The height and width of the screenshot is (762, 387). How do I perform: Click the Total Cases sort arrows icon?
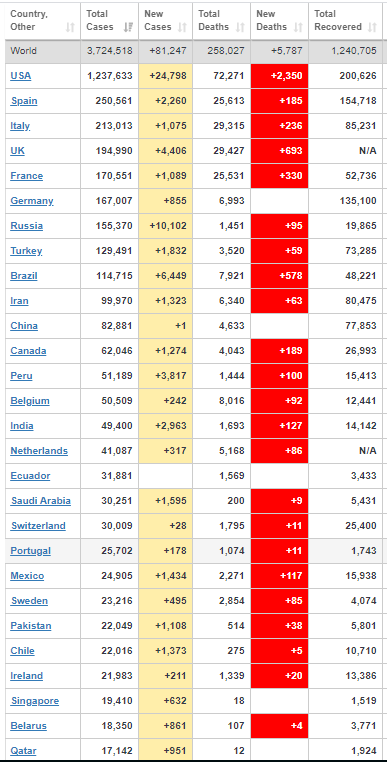tap(128, 27)
